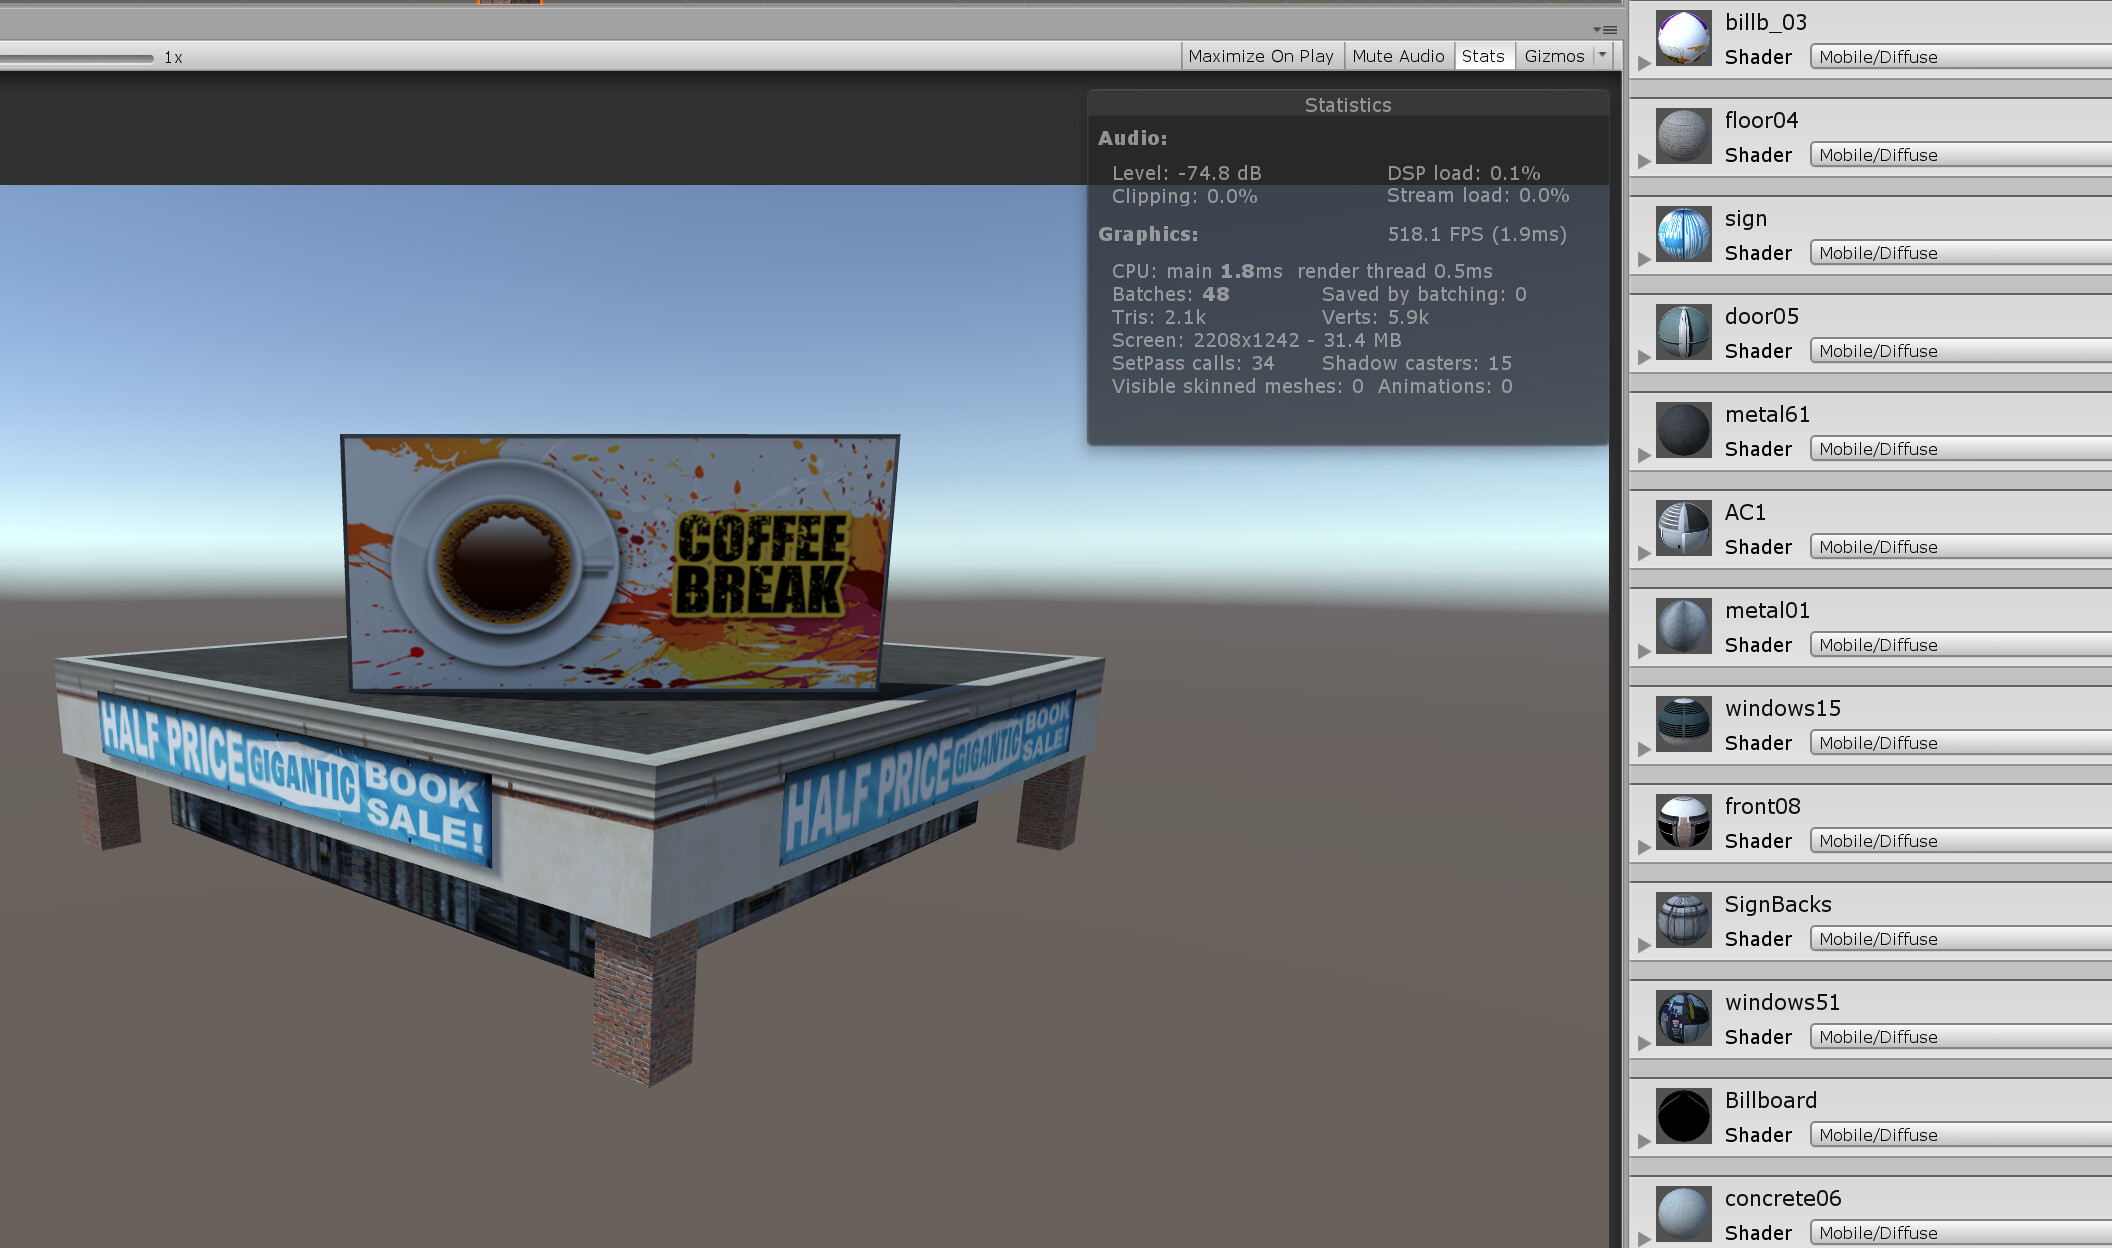Open the Mobile/Diffuse shader dropdown for floor04
This screenshot has height=1248, width=2112.
(x=1958, y=154)
